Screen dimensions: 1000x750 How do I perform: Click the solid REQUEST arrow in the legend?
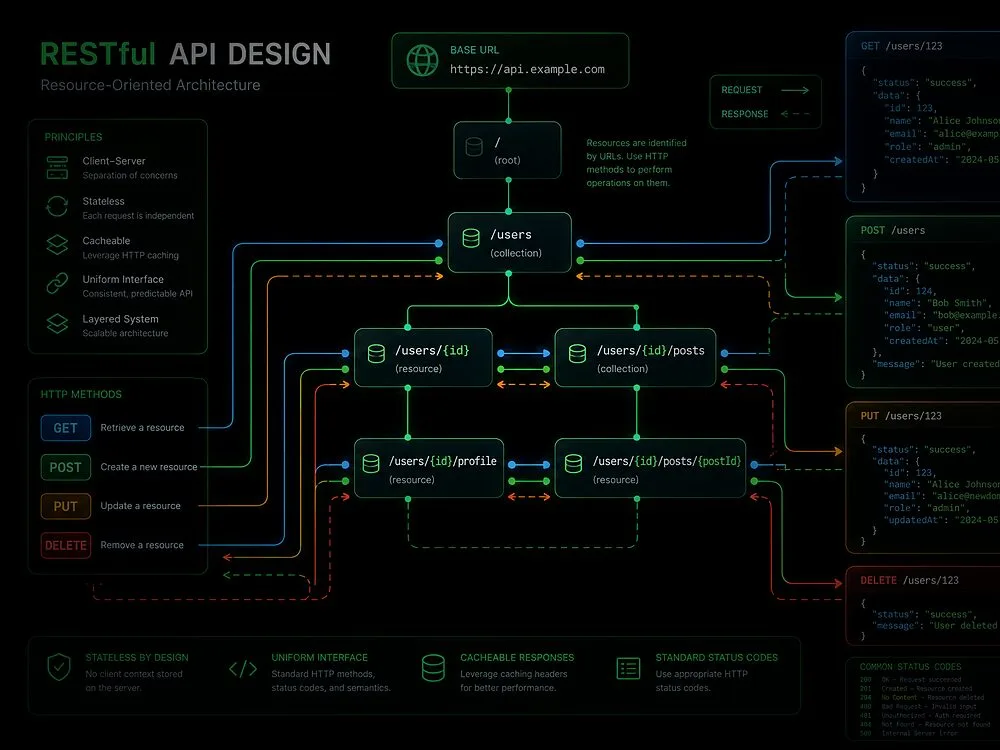click(795, 90)
